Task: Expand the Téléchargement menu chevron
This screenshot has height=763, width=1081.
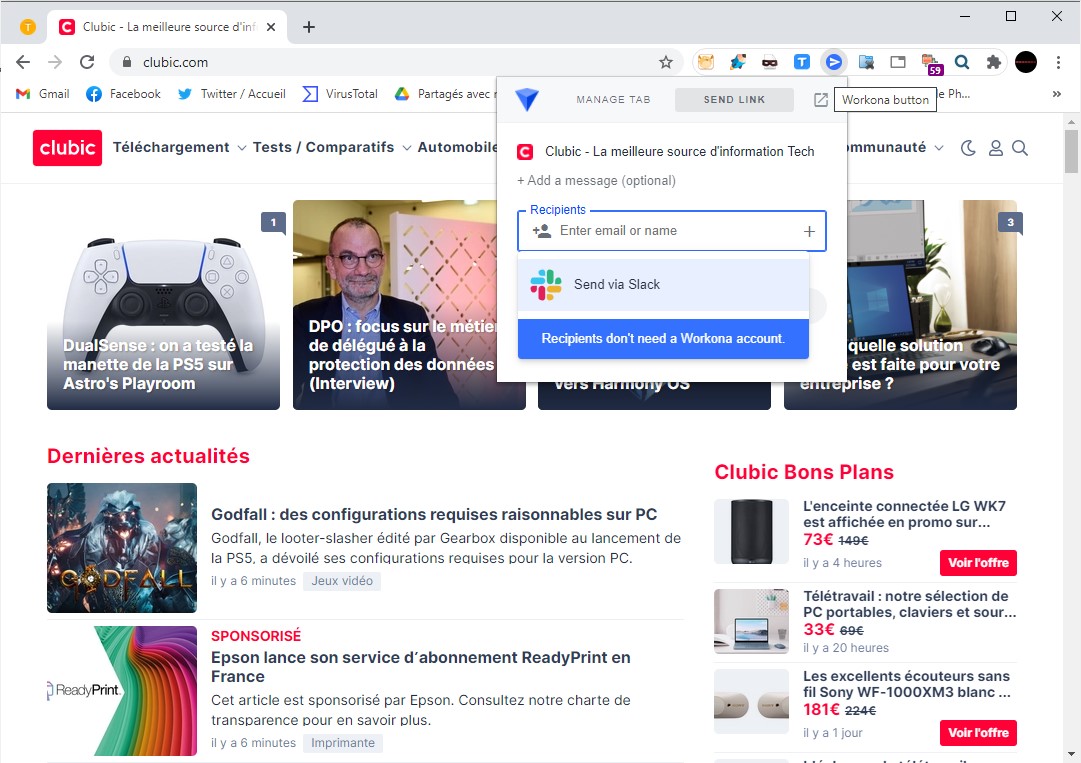Action: 241,148
